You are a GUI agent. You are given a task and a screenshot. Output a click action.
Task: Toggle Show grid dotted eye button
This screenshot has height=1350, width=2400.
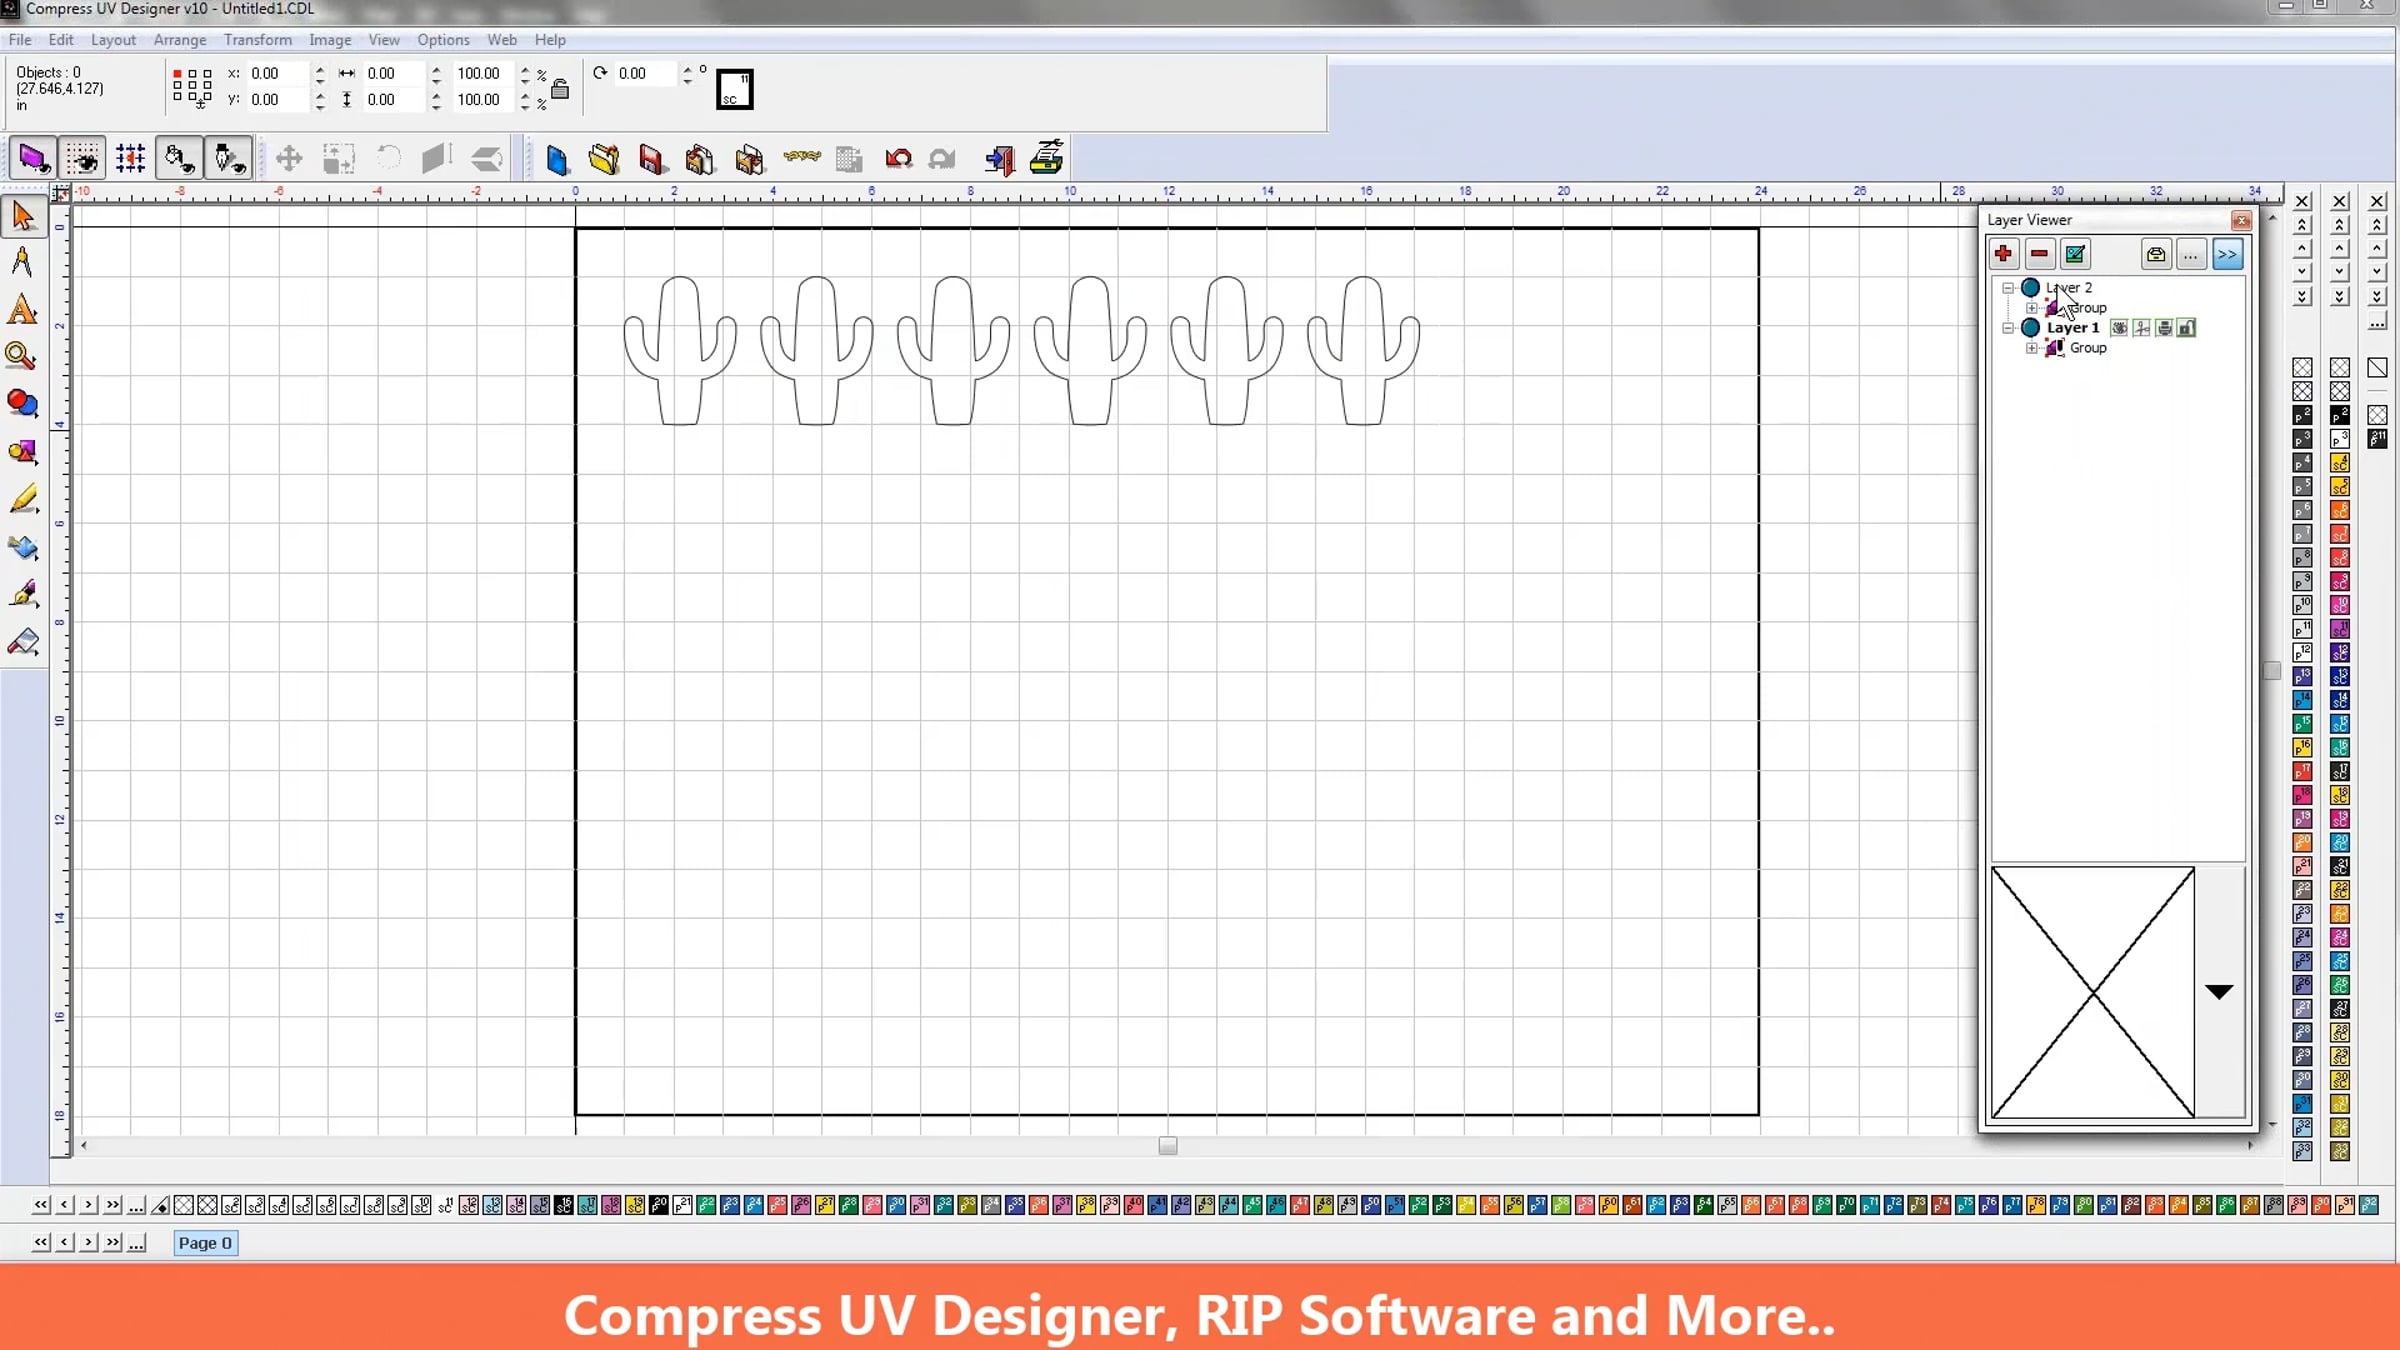[82, 159]
